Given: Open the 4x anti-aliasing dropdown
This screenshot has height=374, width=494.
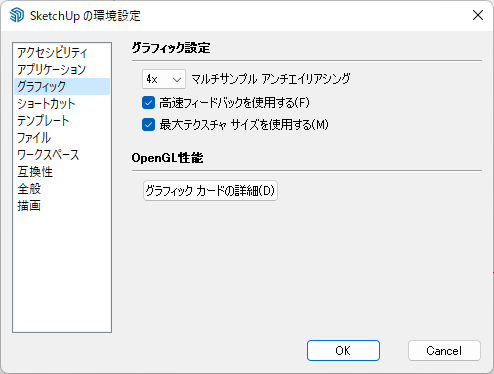Looking at the screenshot, I should tap(164, 79).
